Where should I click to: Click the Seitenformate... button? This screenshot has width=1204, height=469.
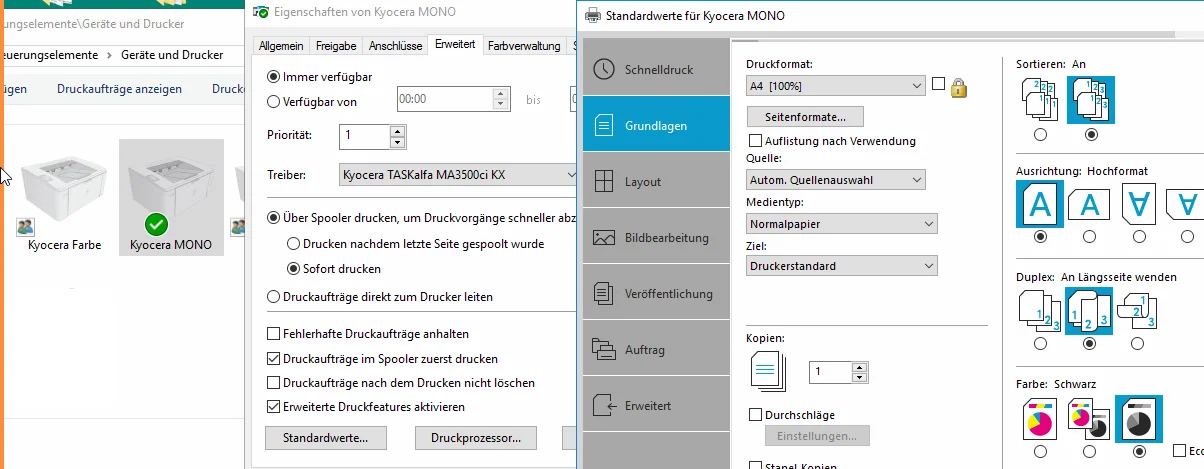point(806,116)
